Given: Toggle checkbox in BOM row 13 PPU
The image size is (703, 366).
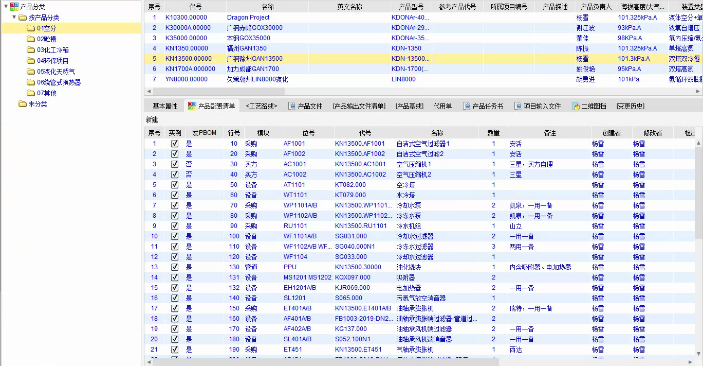Looking at the screenshot, I should pyautogui.click(x=174, y=267).
